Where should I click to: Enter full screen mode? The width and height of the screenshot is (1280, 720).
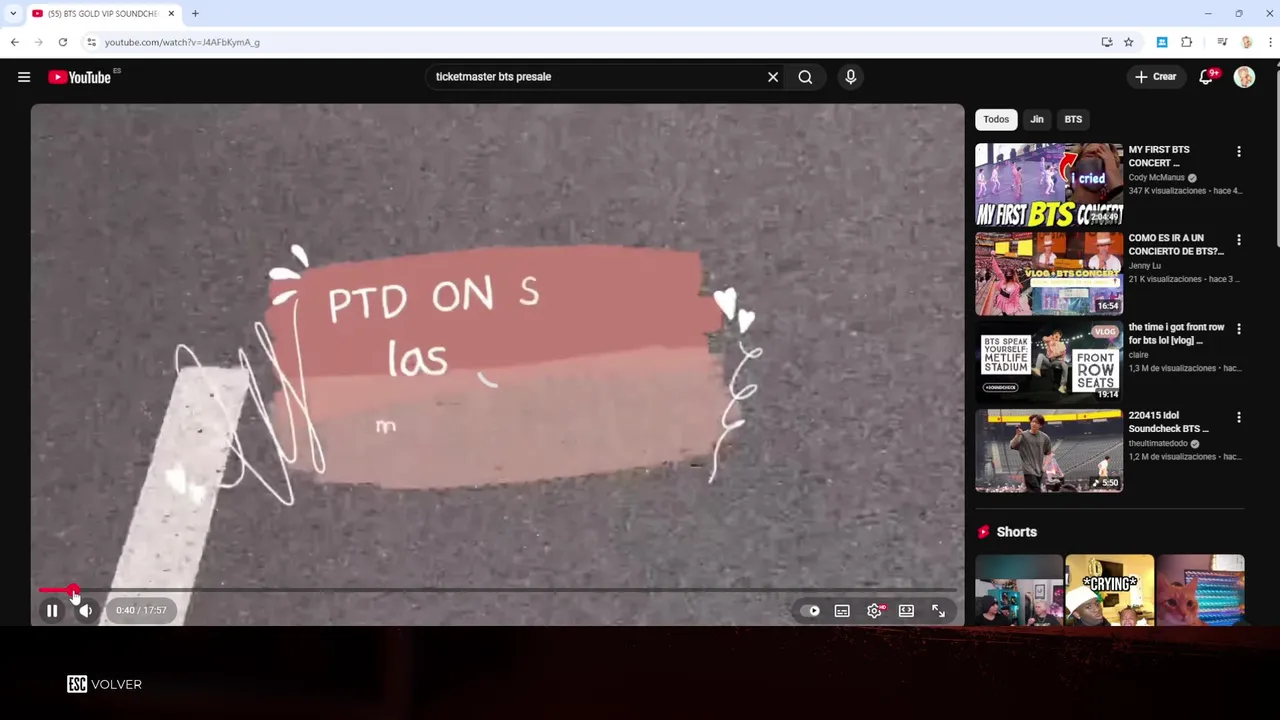(938, 611)
